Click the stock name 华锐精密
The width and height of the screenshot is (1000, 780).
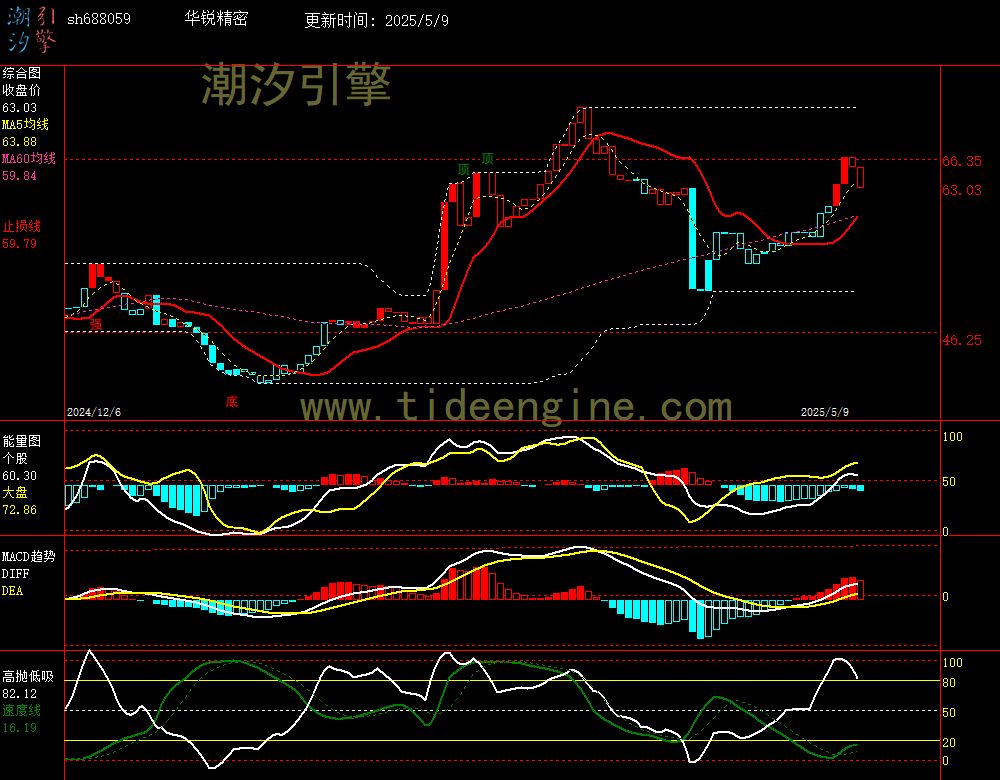point(216,18)
